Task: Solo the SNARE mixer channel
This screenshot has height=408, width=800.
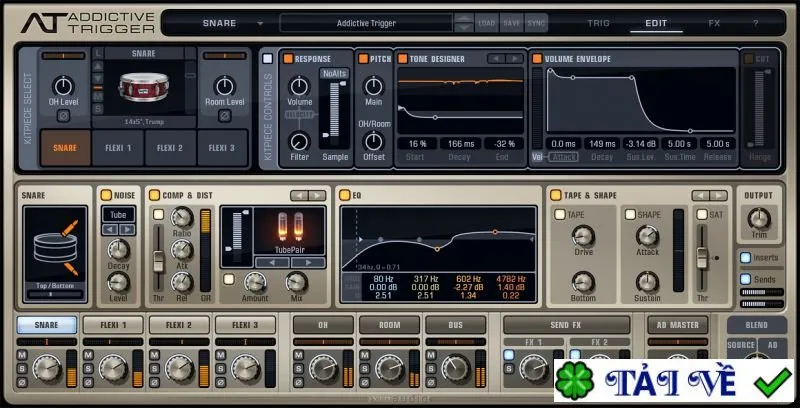Action: coord(22,368)
